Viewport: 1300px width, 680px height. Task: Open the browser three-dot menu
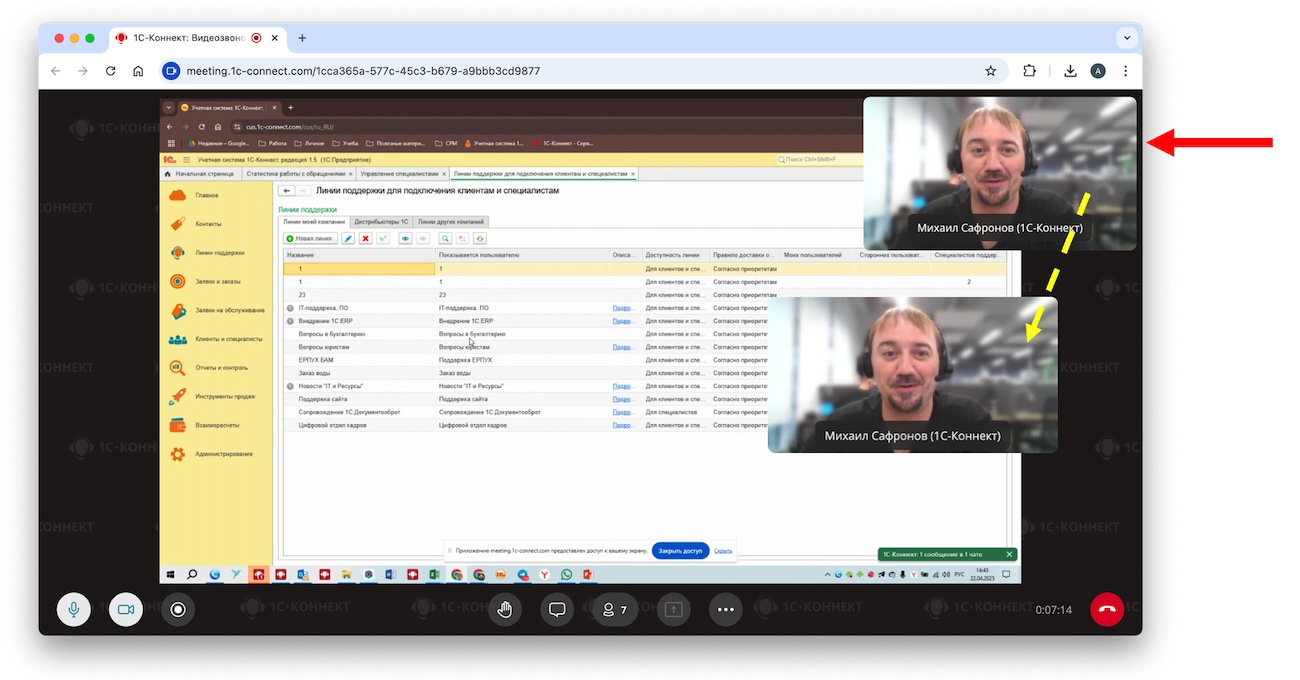click(1126, 71)
